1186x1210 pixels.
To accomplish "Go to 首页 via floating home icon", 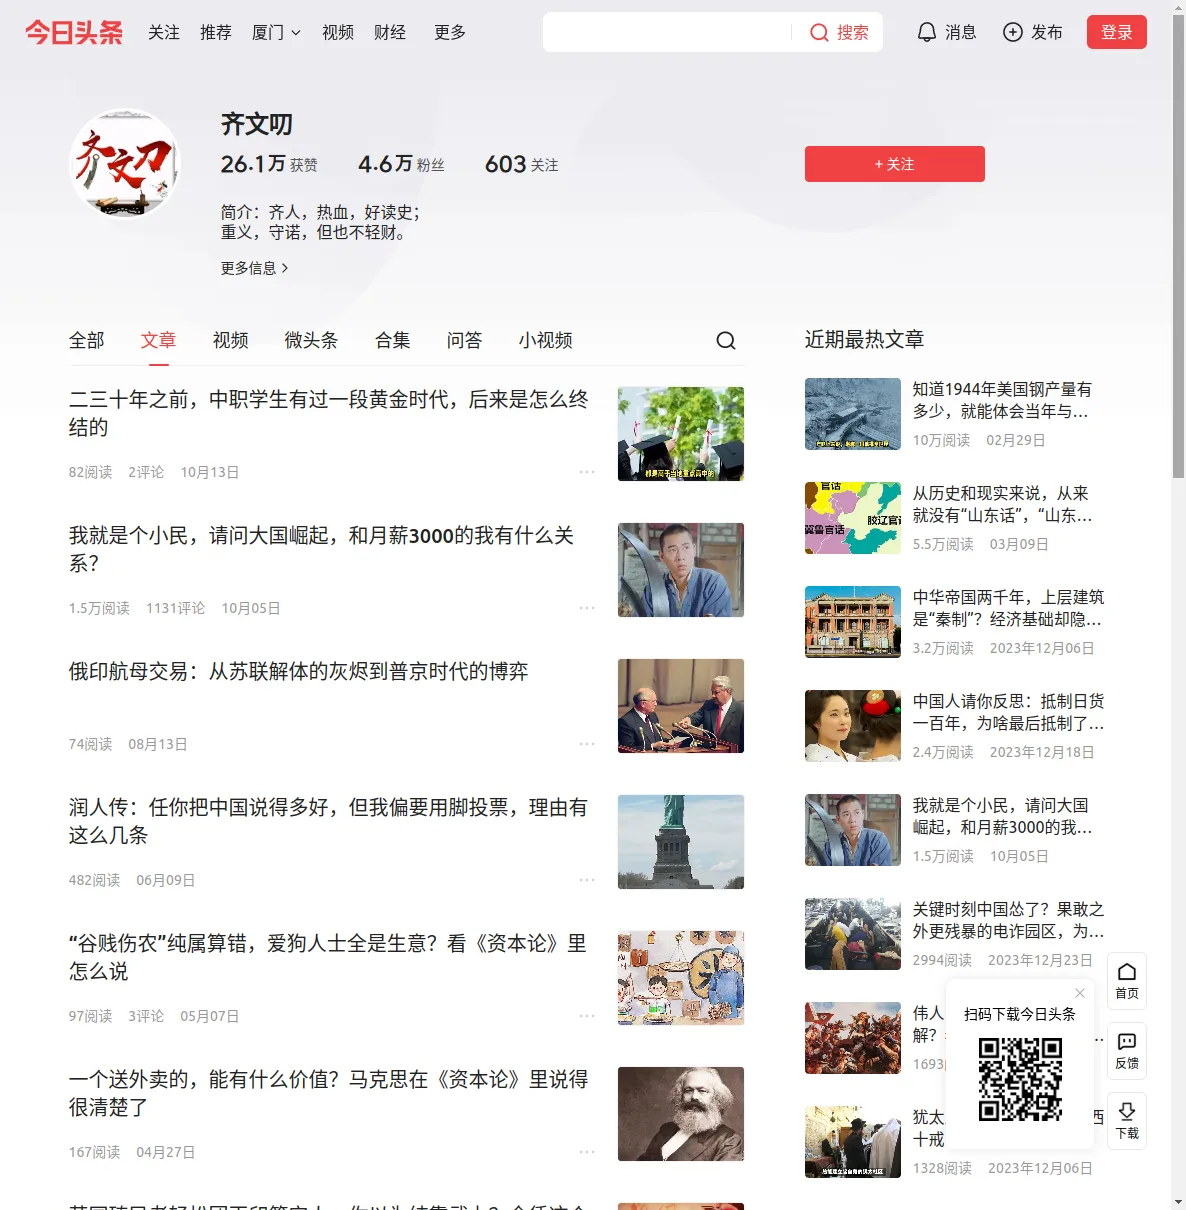I will coord(1127,981).
